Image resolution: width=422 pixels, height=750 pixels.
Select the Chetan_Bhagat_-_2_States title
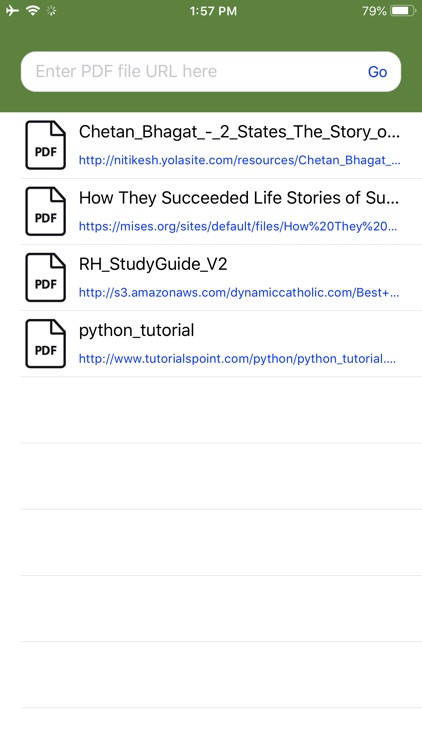(239, 132)
